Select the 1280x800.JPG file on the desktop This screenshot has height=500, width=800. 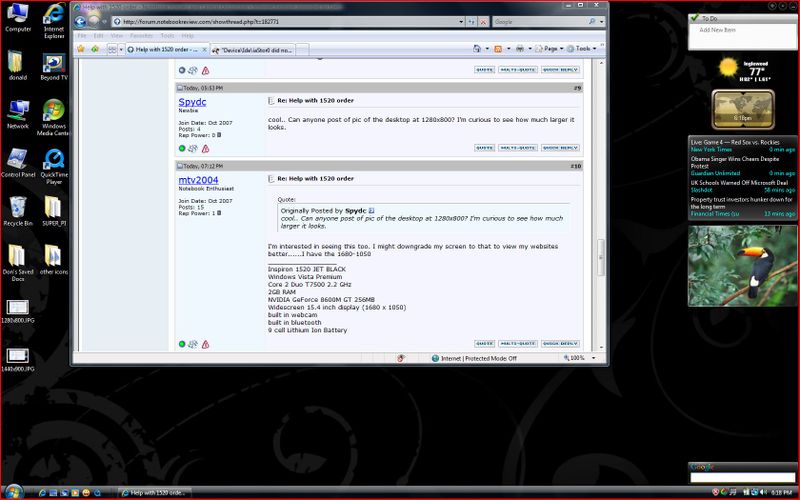[x=17, y=311]
